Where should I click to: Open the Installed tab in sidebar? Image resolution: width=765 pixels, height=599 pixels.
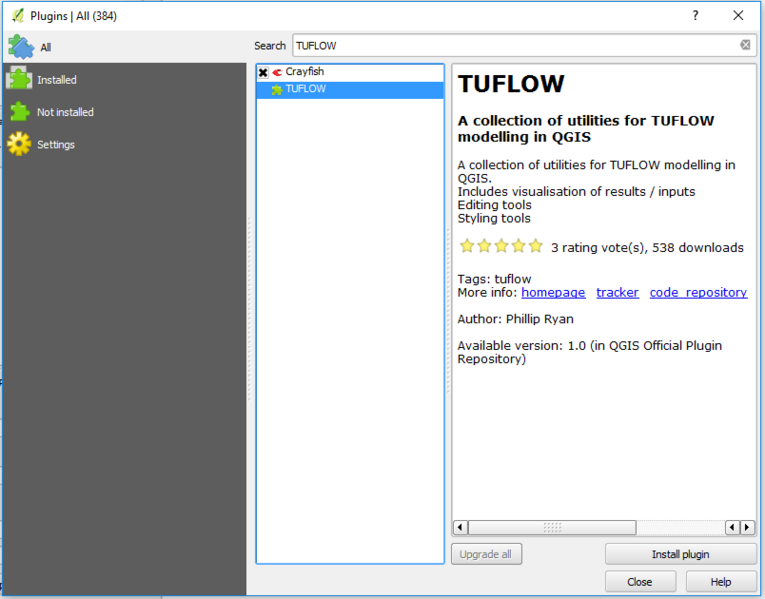tap(57, 80)
